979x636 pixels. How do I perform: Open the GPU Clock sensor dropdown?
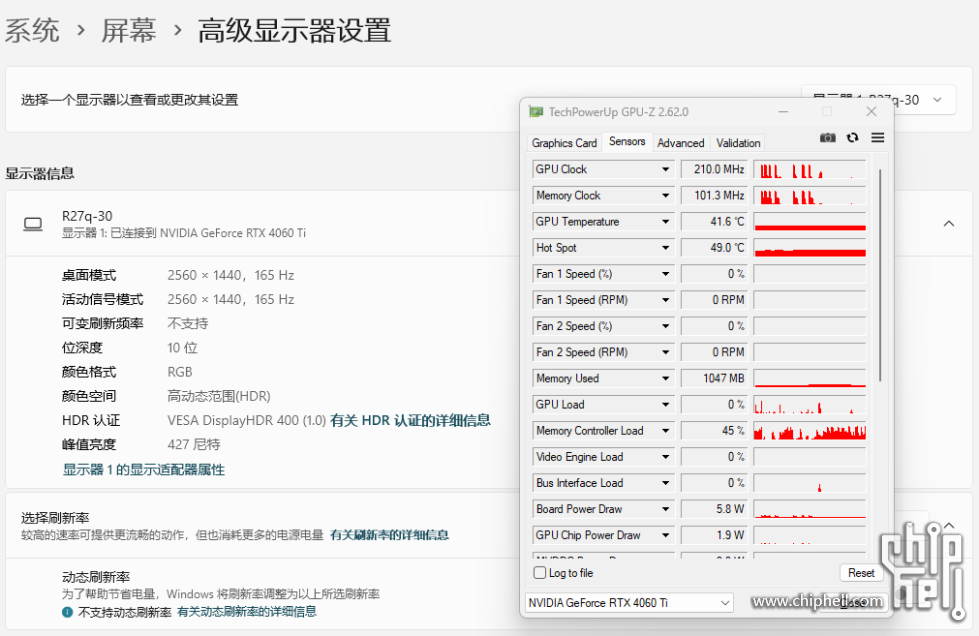click(666, 169)
